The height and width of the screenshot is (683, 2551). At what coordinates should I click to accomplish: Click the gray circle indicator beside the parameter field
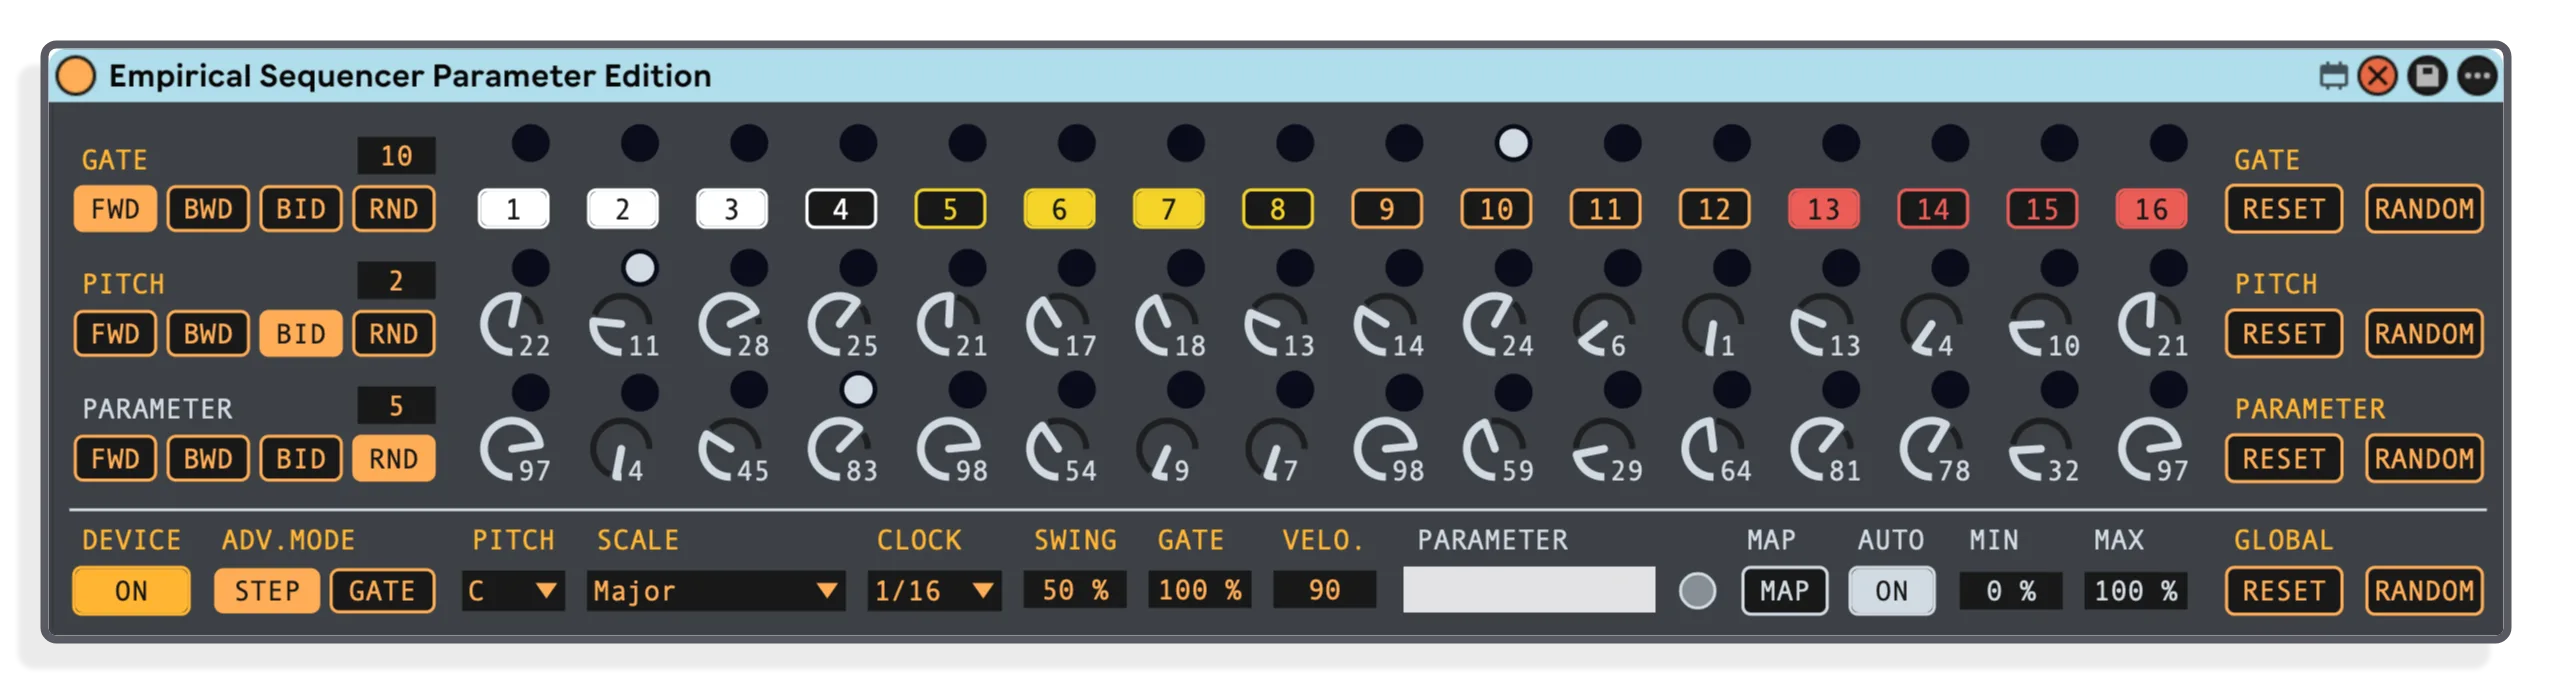(1696, 590)
